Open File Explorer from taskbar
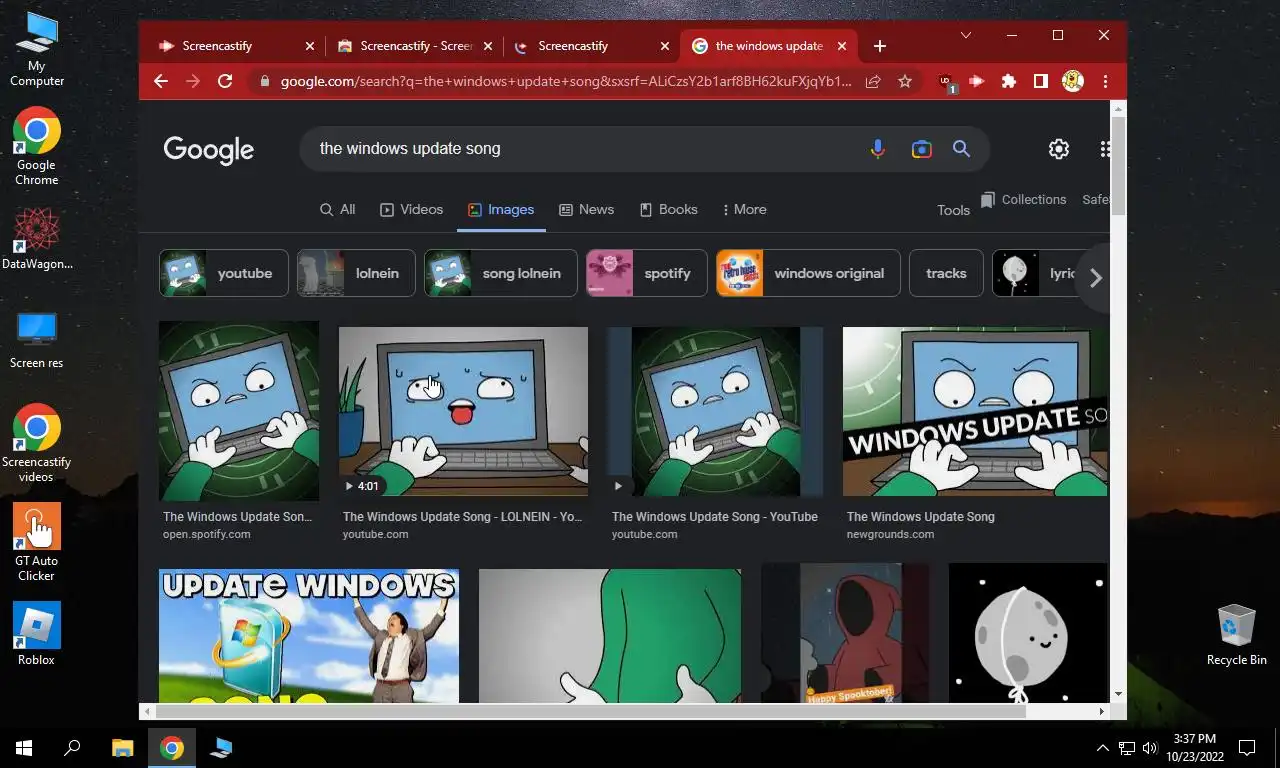The image size is (1280, 768). 122,747
